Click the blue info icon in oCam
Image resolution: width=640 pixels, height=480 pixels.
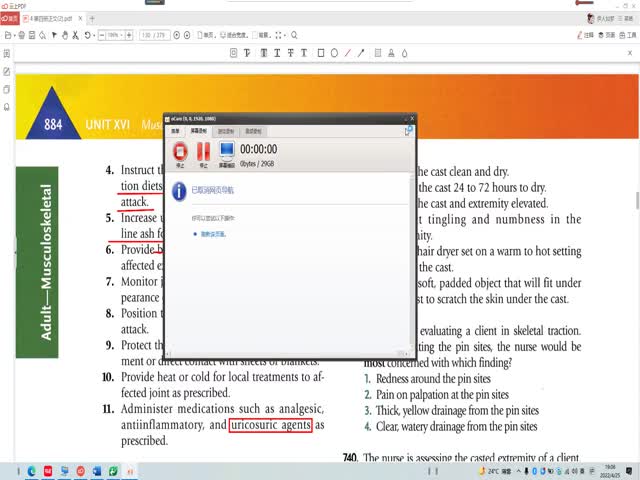click(179, 189)
